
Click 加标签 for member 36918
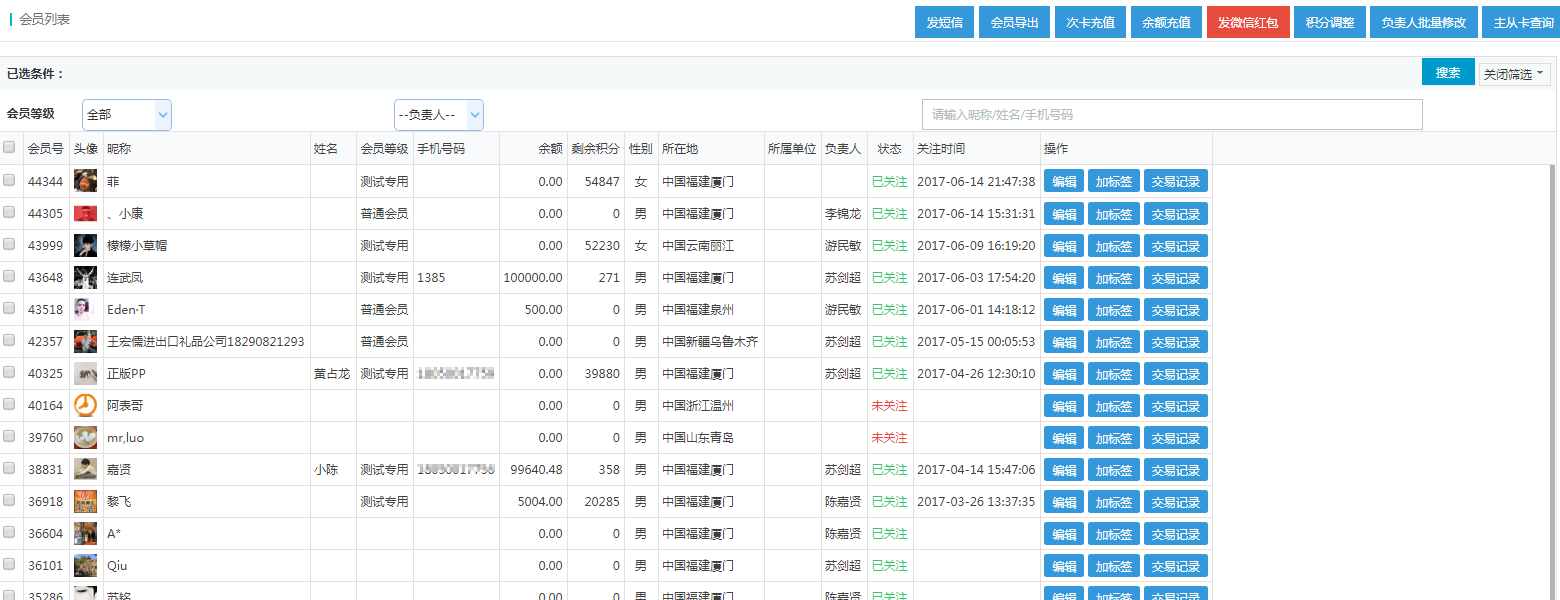pos(1114,501)
